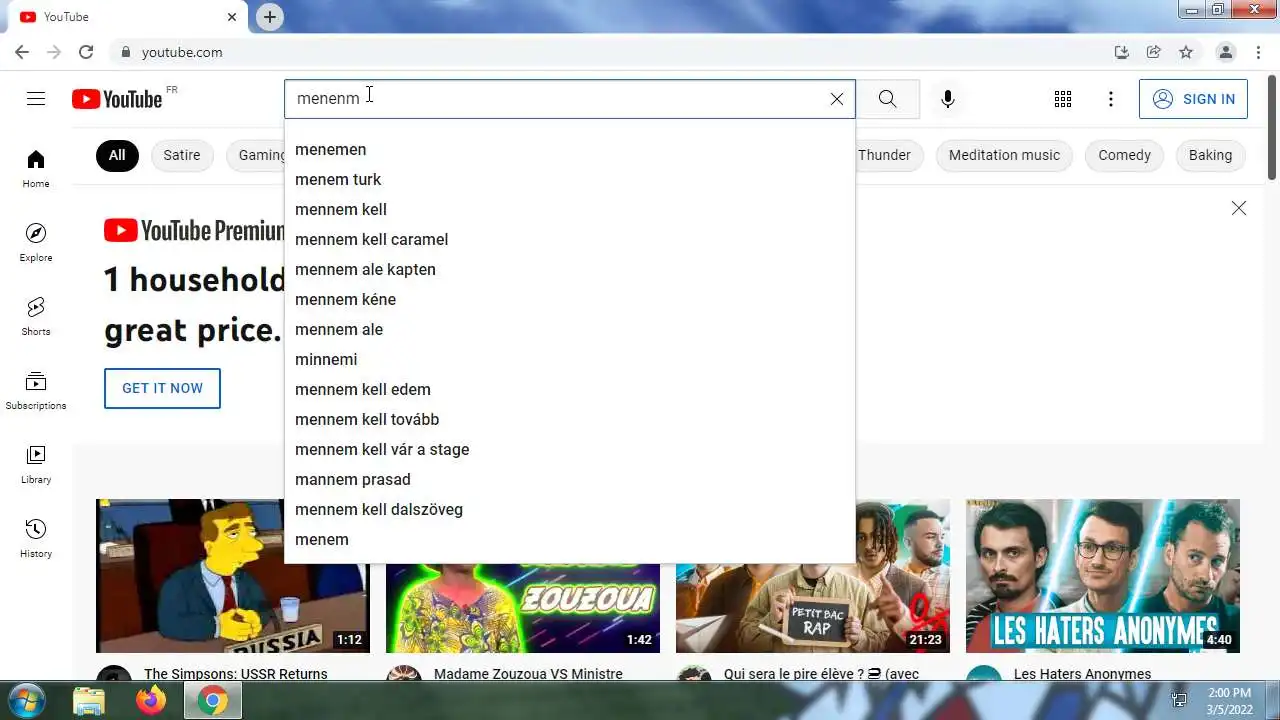The height and width of the screenshot is (720, 1280).
Task: Open 'Madame Zouzoua VS Ministre' title
Action: click(x=528, y=674)
